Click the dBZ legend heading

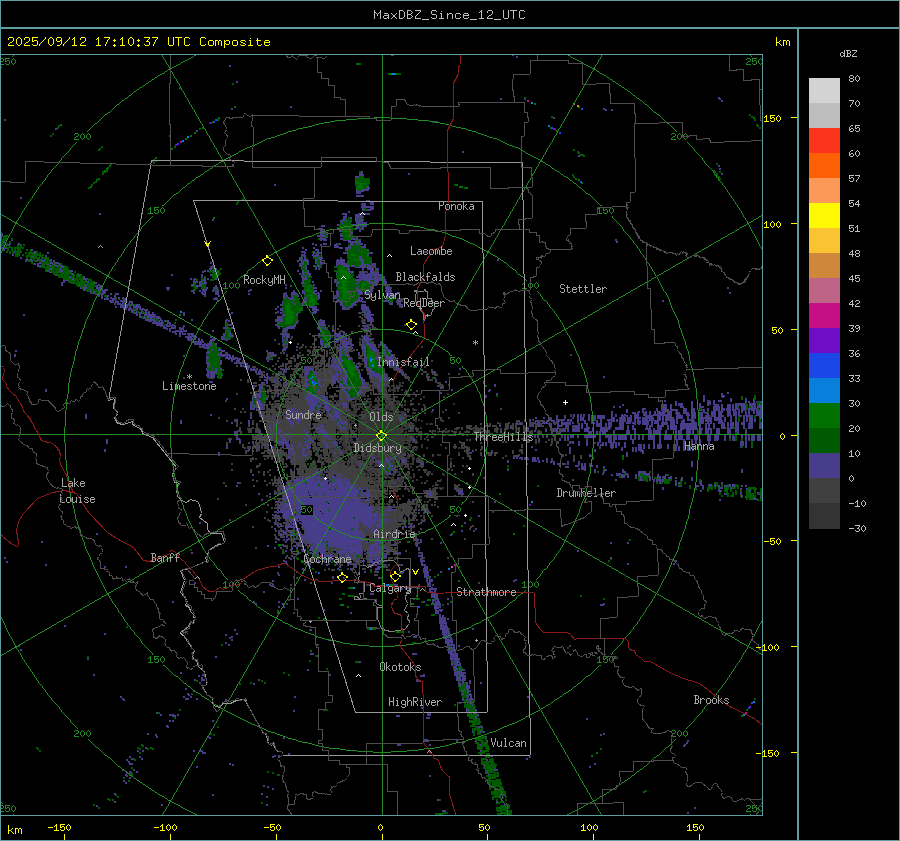pos(848,54)
